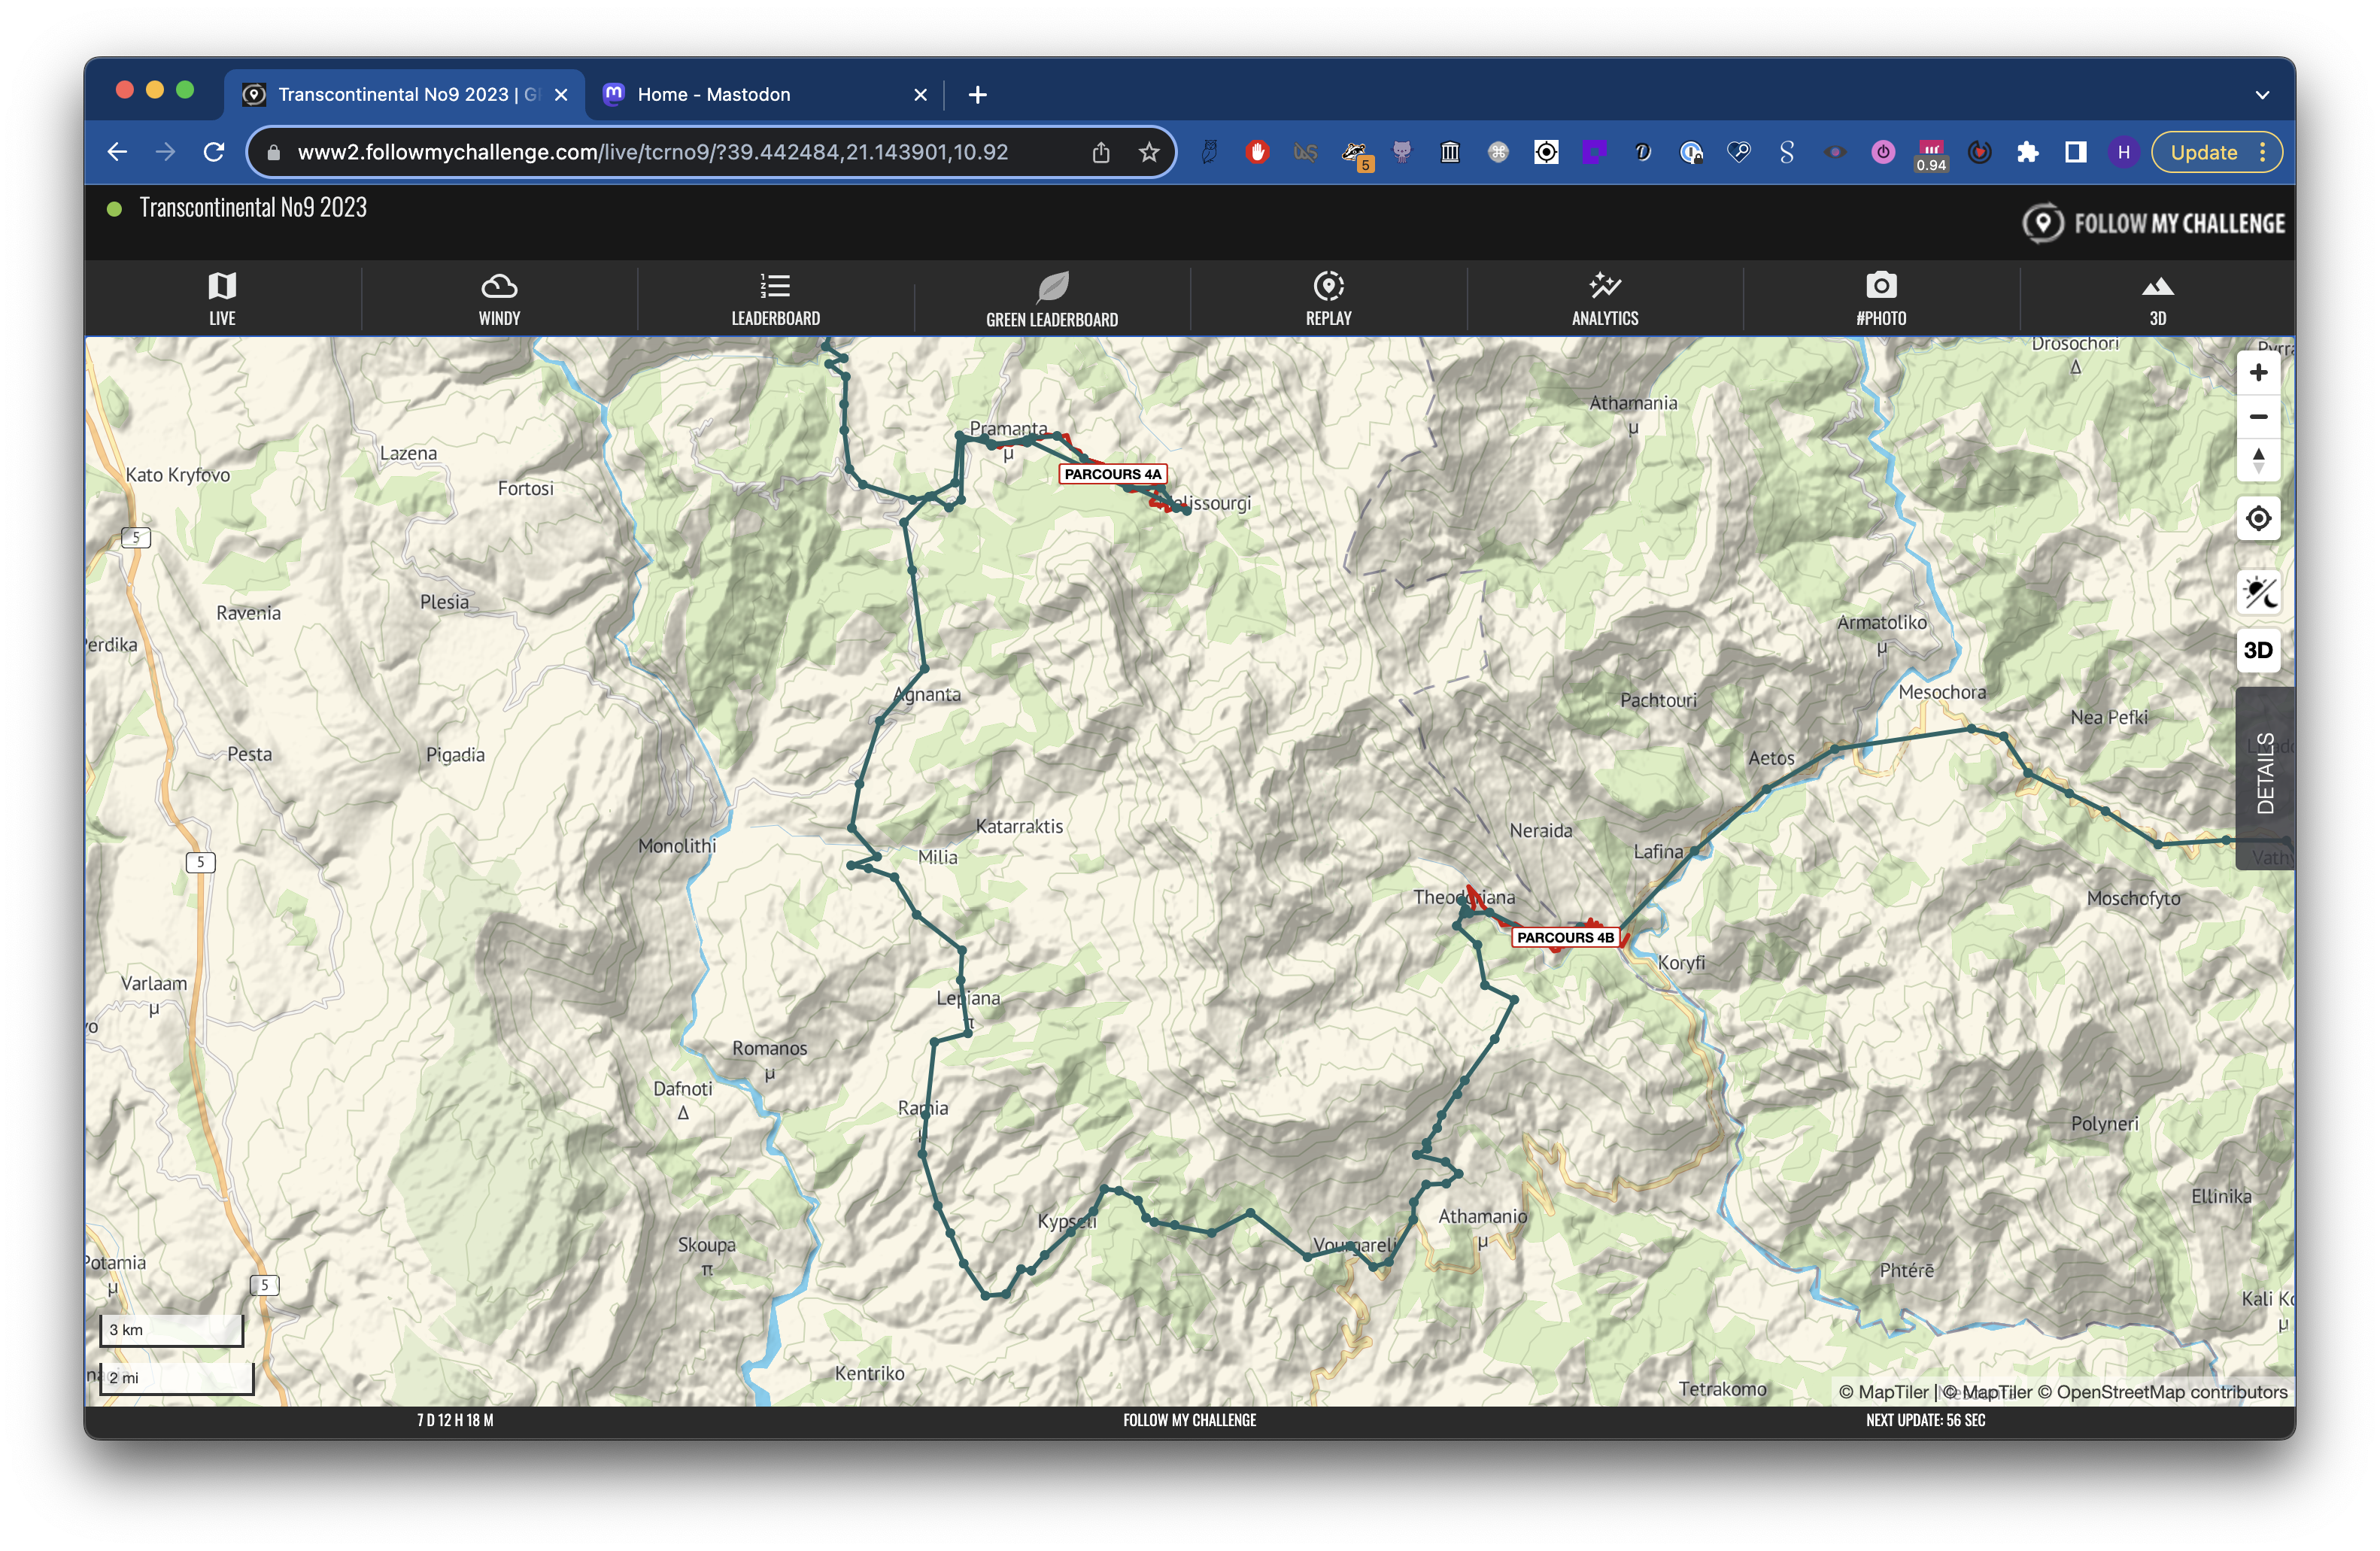The height and width of the screenshot is (1551, 2380).
Task: Toggle day/night map overlay
Action: (x=2258, y=593)
